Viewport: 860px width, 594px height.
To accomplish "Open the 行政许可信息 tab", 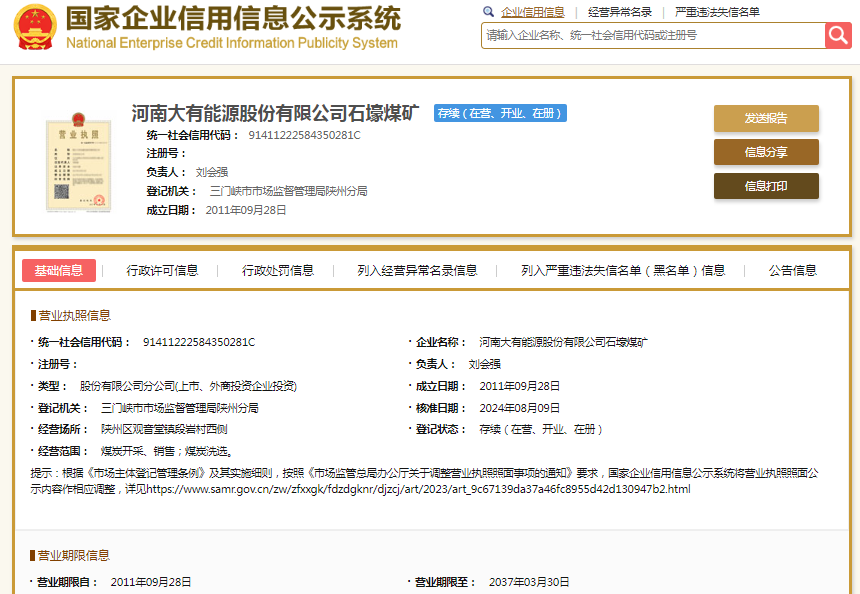I will [x=162, y=270].
